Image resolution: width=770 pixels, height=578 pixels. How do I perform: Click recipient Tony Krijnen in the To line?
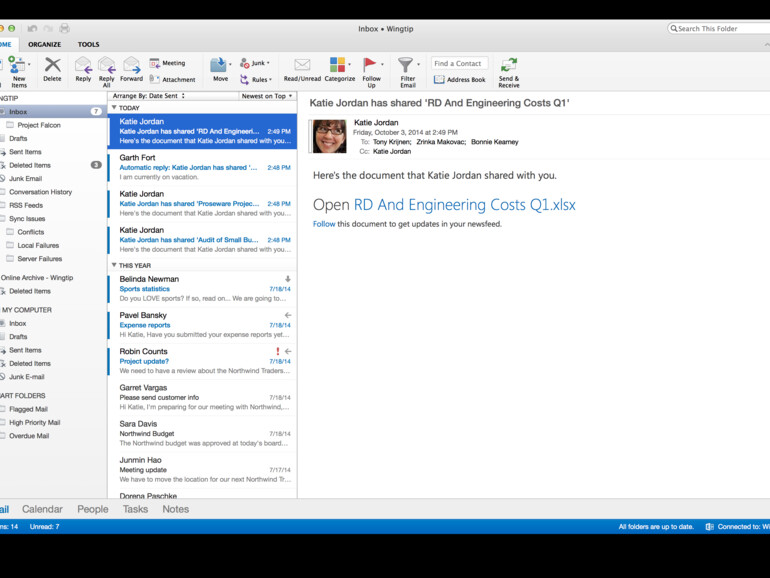(x=392, y=142)
